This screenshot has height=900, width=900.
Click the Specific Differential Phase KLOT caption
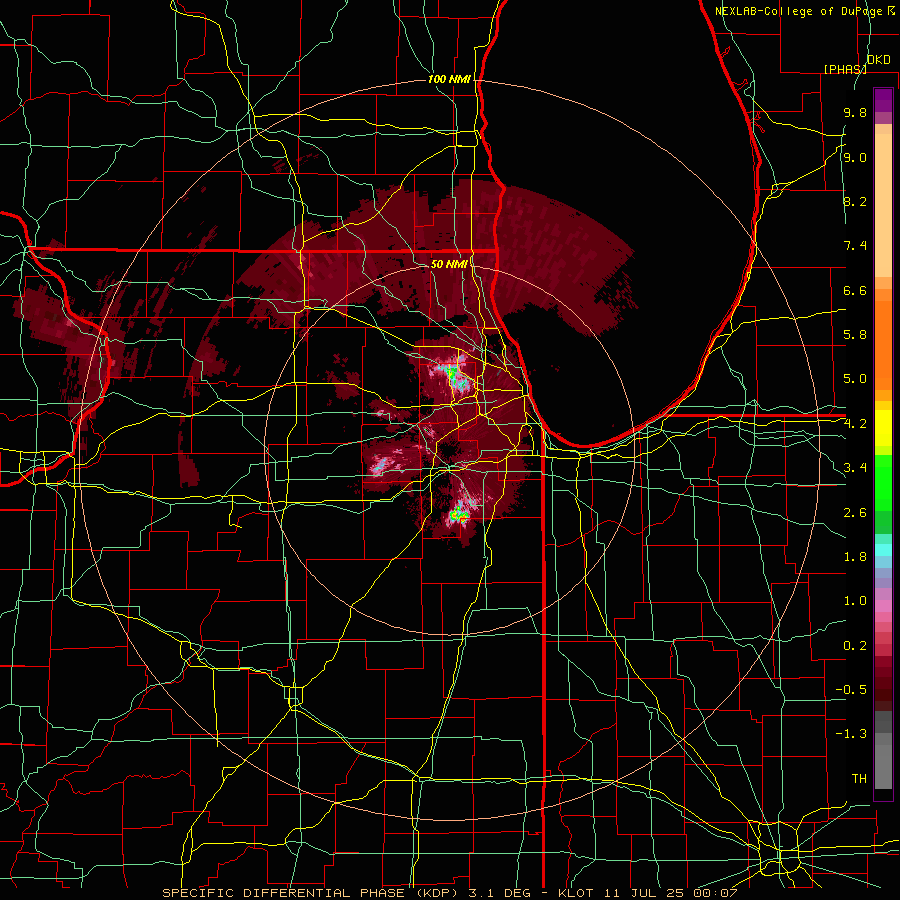click(x=449, y=893)
